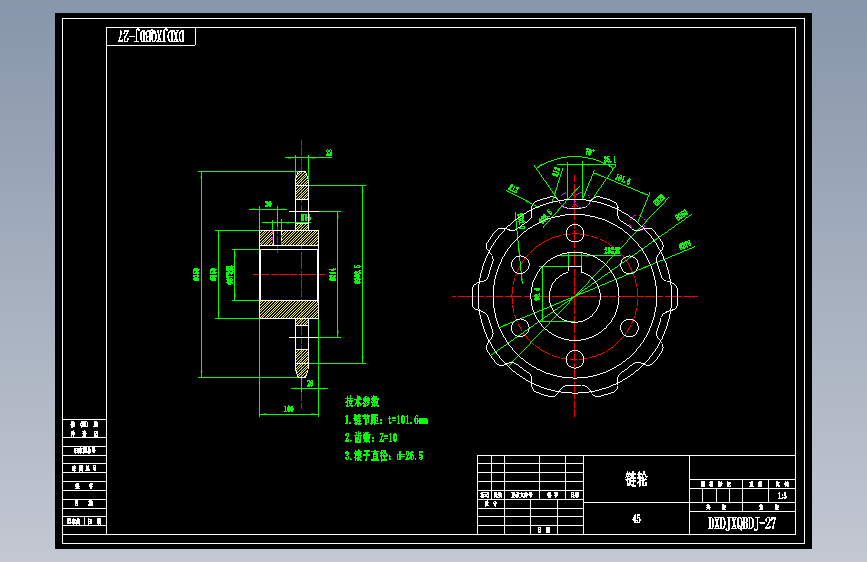Click the '28' tooth width dimension below section
The height and width of the screenshot is (562, 867).
(310, 383)
